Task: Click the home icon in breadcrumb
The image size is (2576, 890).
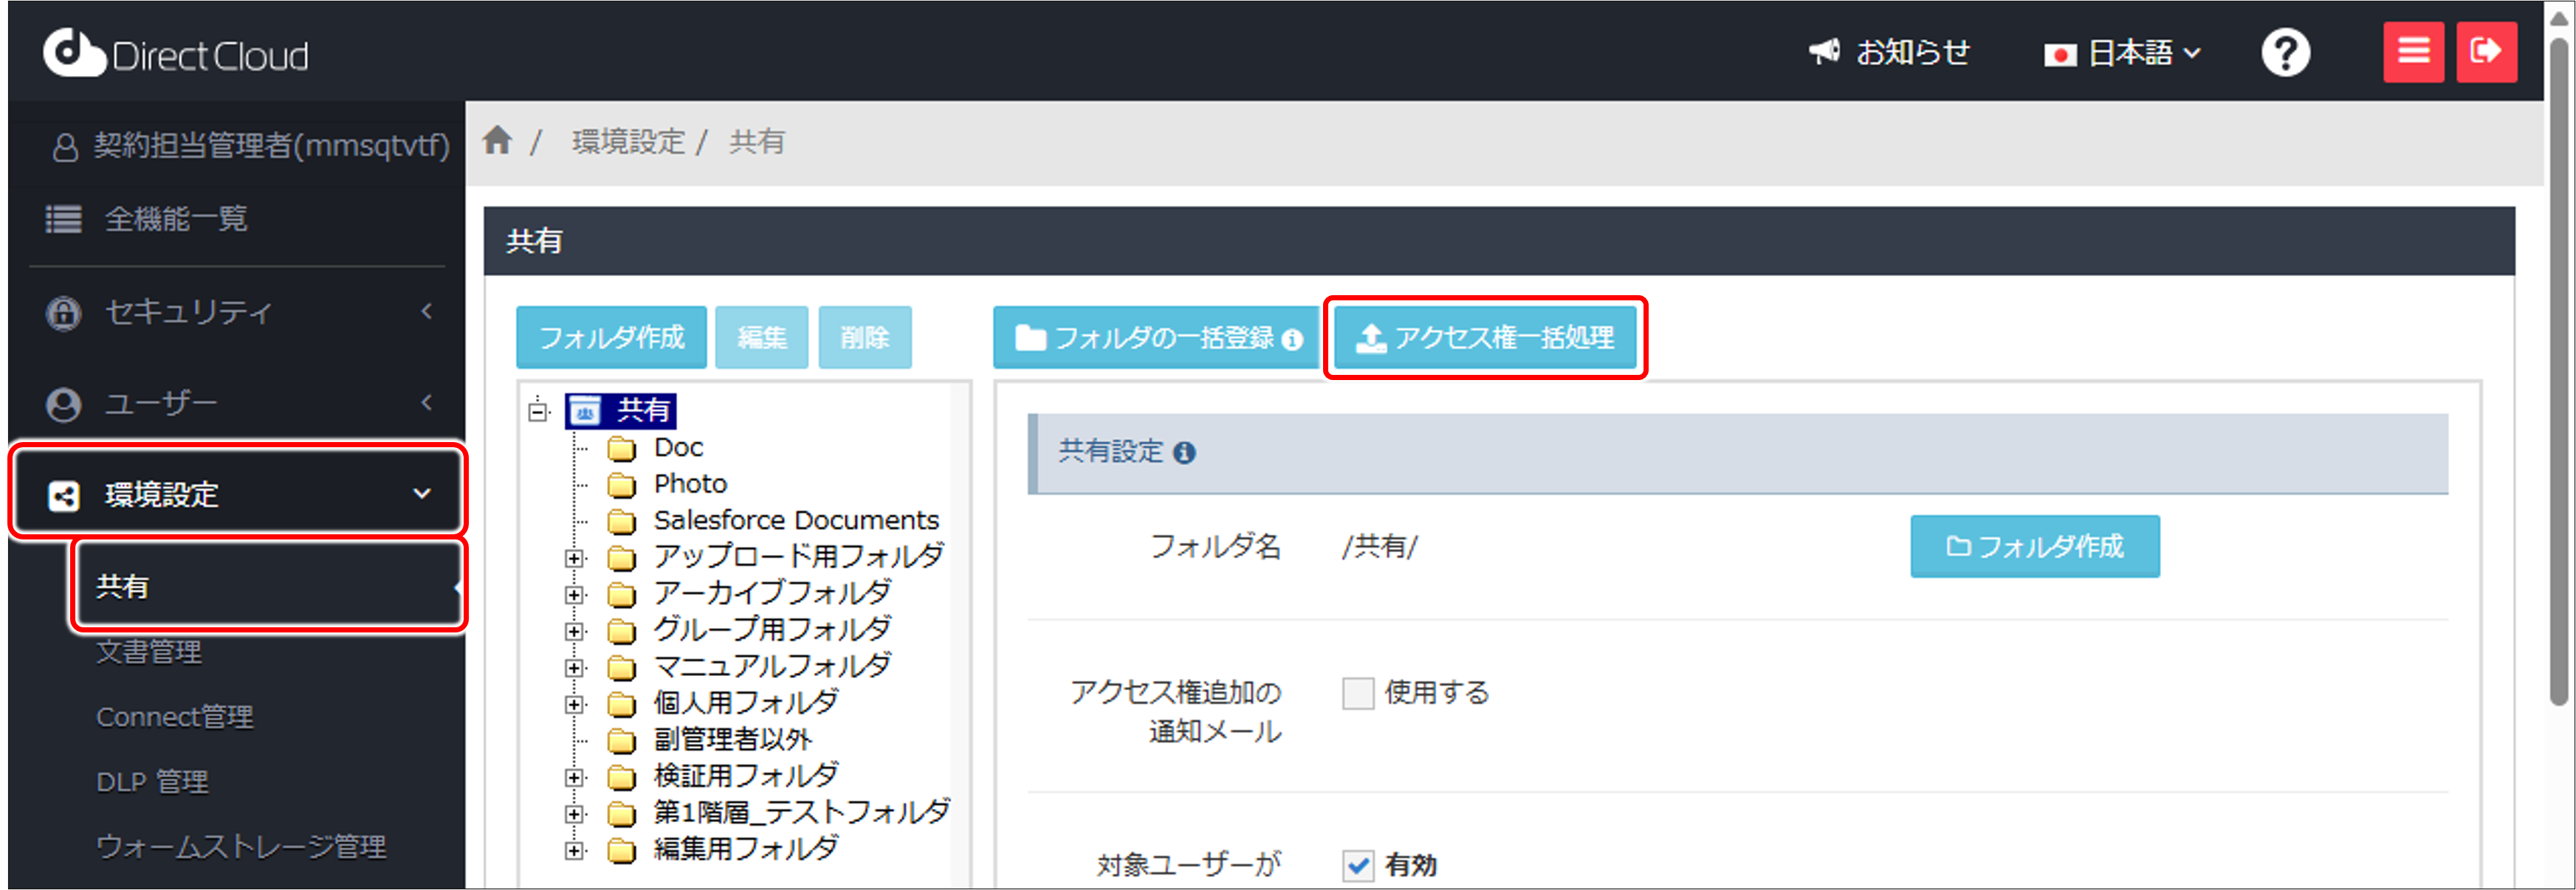Action: (497, 141)
